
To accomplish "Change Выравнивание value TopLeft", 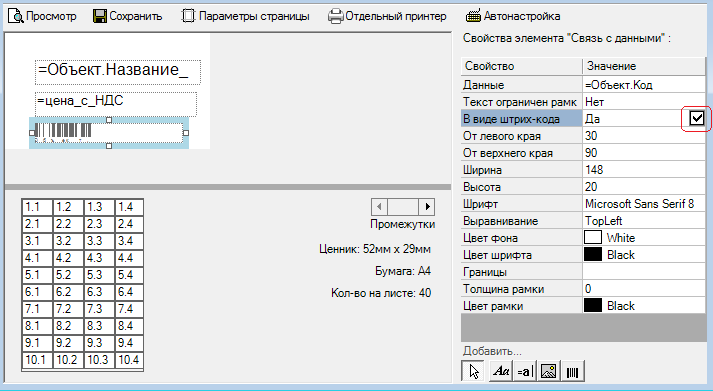I will 643,221.
